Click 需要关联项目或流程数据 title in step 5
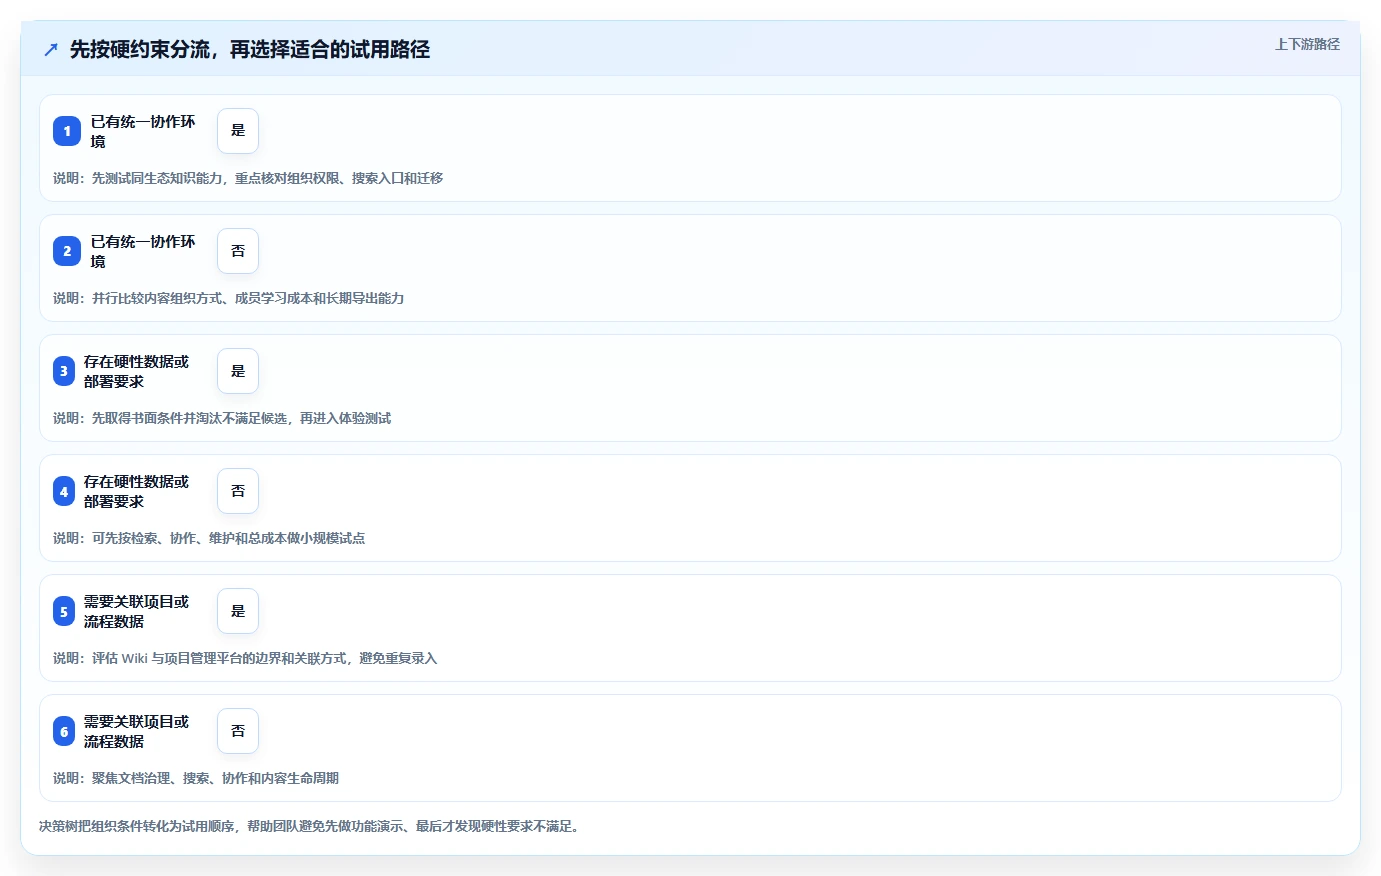1381x876 pixels. pos(137,611)
